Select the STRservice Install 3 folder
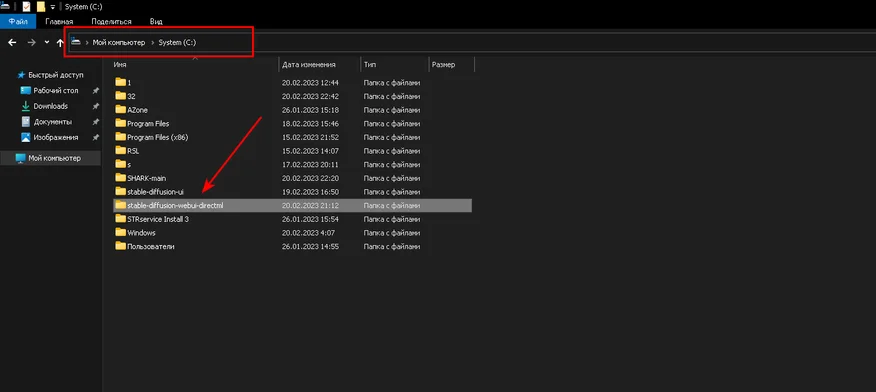Viewport: 876px width, 392px height. 158,219
